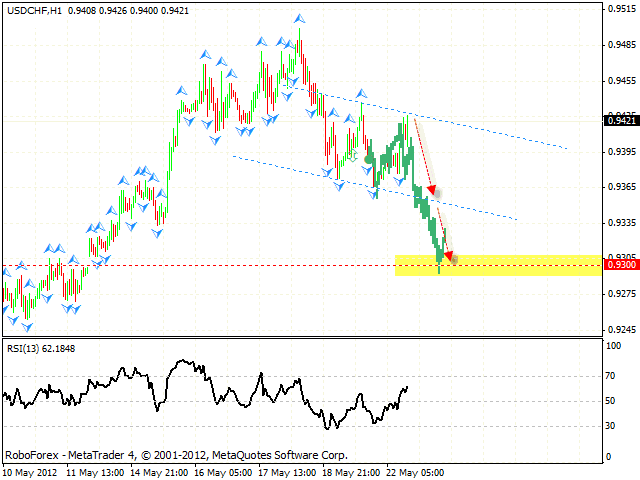Click the upper red forecast arrowhead
640x480 pixels.
point(431,188)
